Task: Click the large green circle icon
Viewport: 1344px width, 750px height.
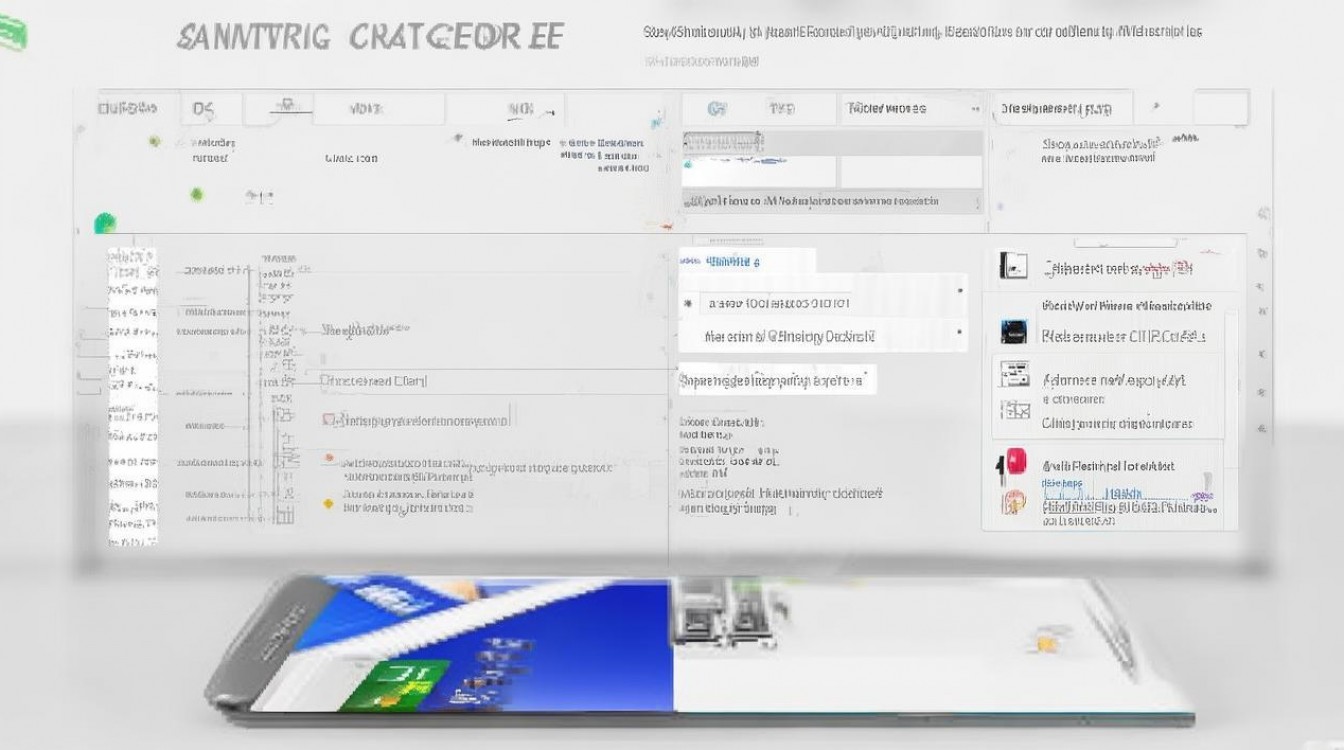Action: point(104,223)
